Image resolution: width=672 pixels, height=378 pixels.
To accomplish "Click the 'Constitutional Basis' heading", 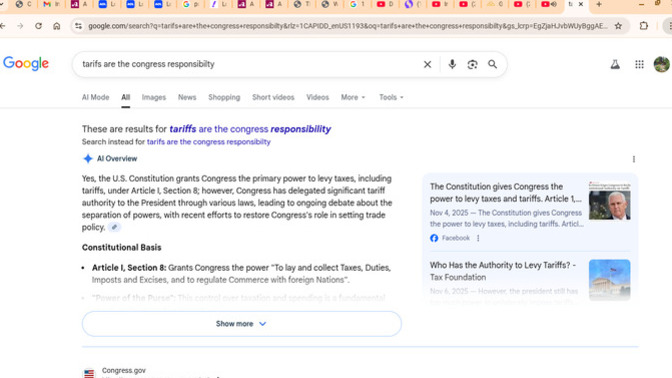I will point(122,248).
